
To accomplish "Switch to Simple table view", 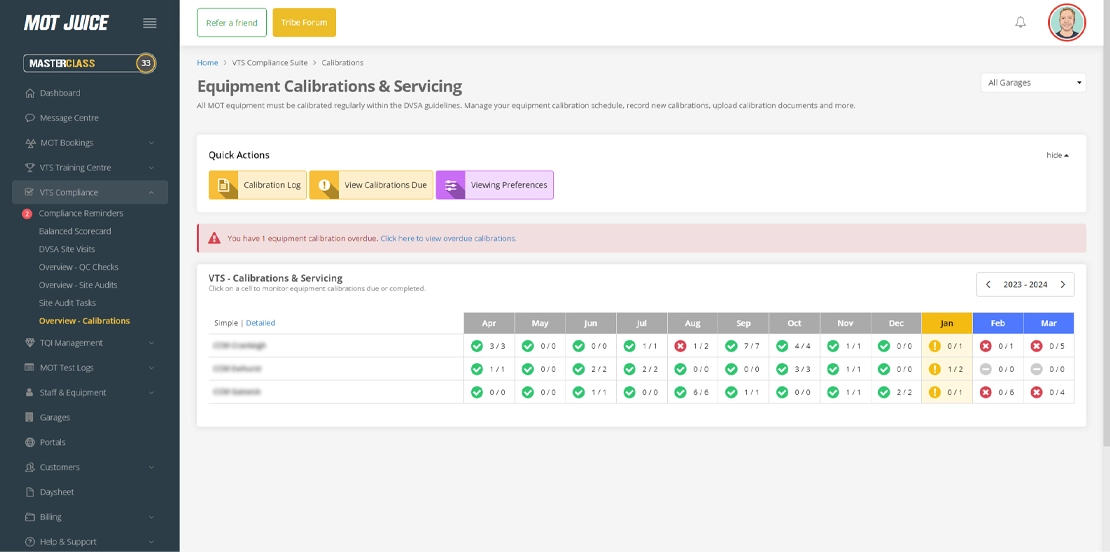I will 226,323.
